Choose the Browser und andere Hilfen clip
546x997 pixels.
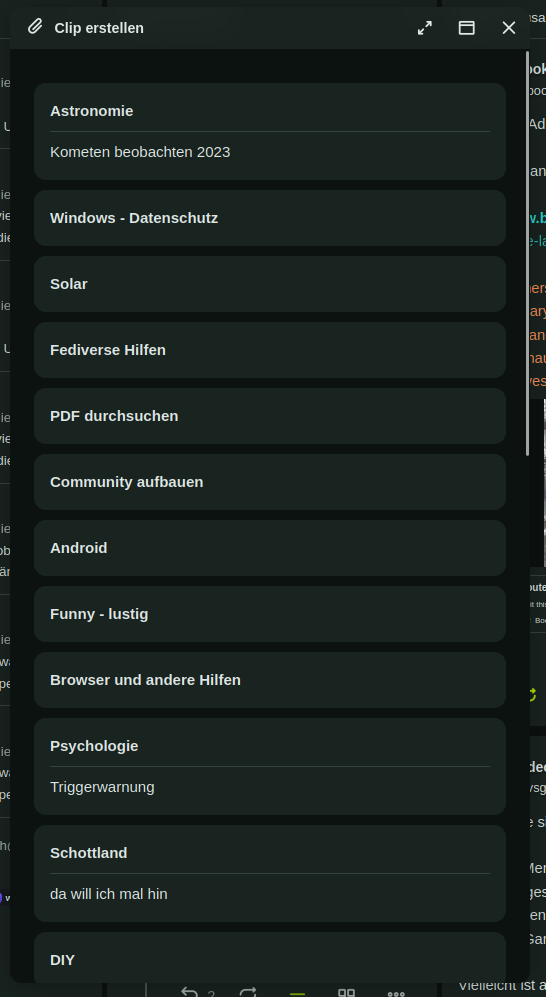(270, 680)
